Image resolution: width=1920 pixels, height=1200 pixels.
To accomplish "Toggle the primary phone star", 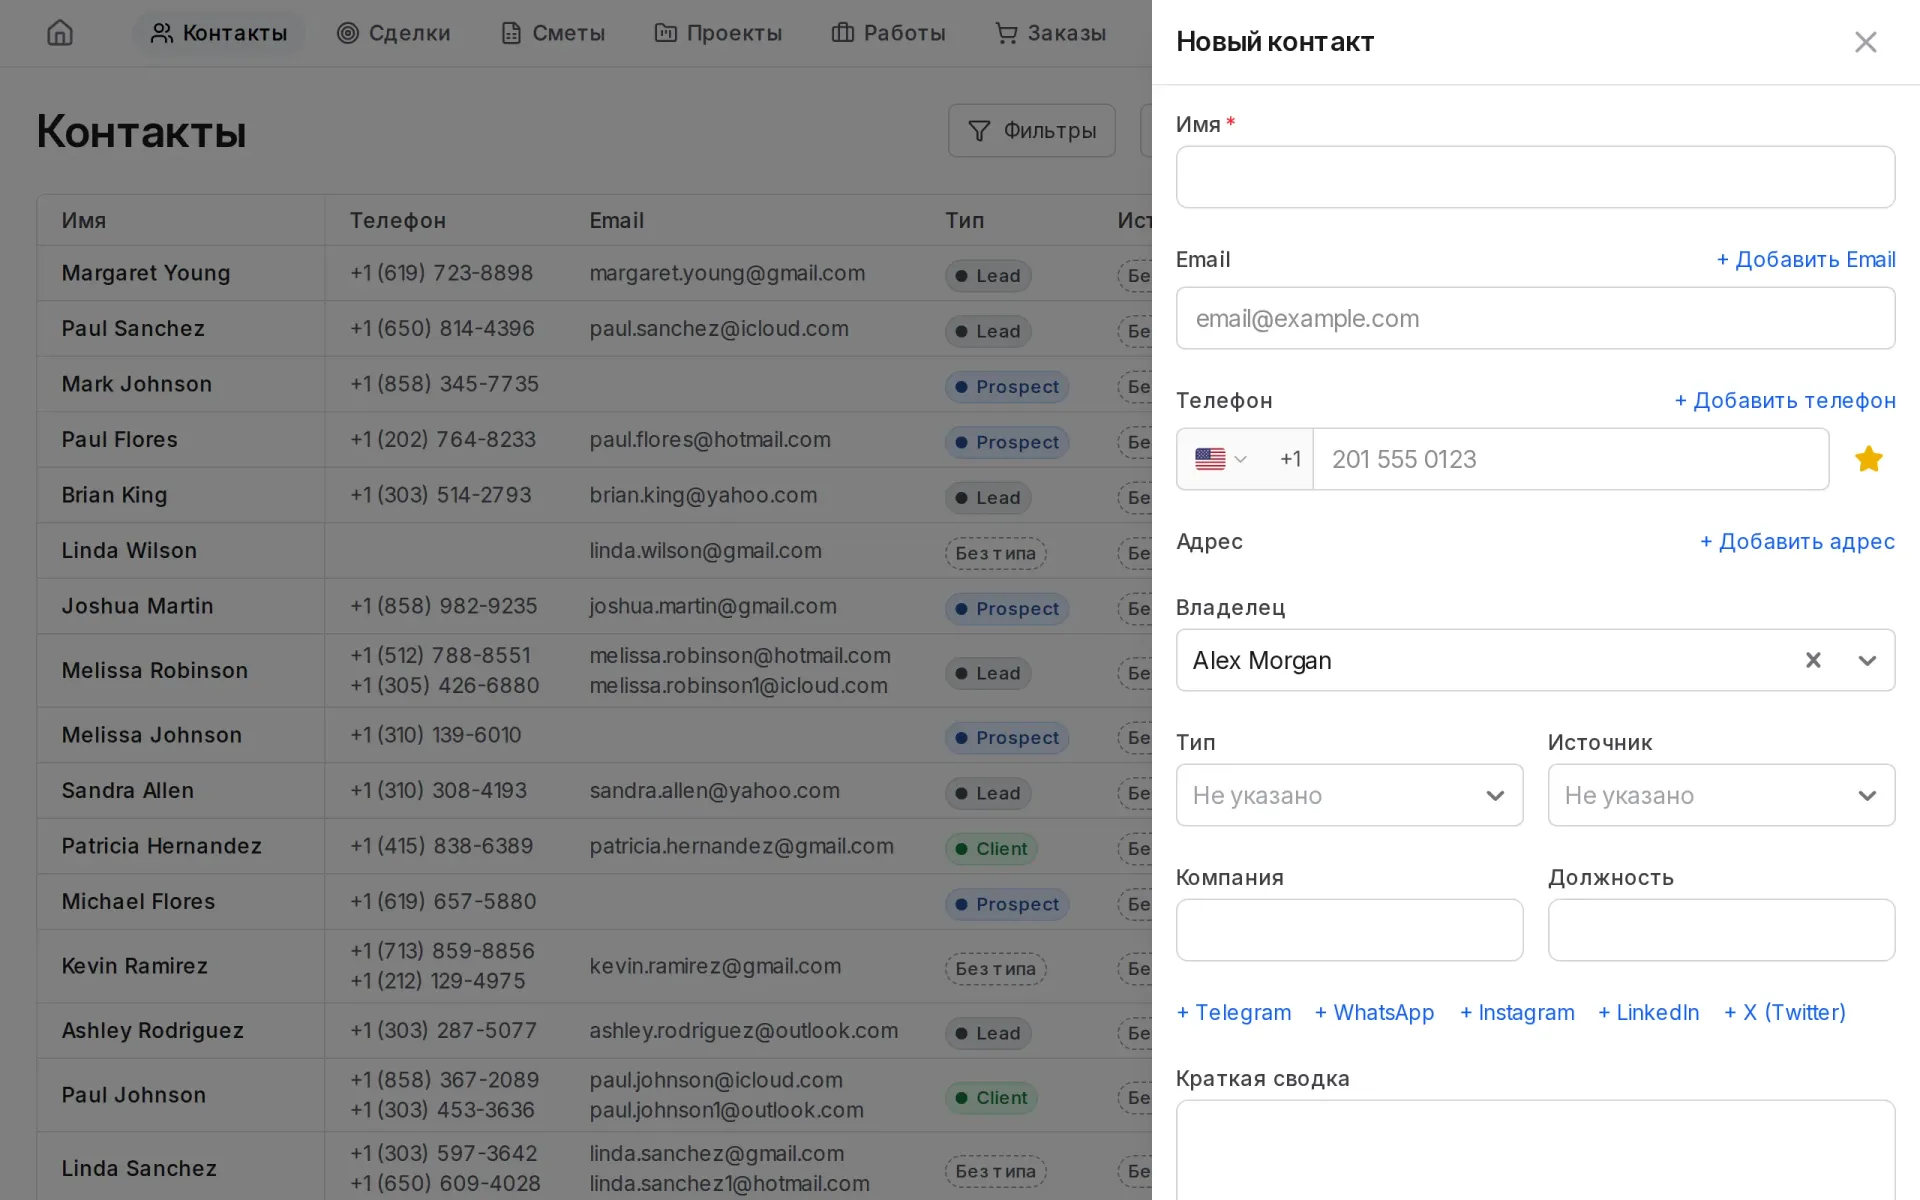I will 1868,459.
